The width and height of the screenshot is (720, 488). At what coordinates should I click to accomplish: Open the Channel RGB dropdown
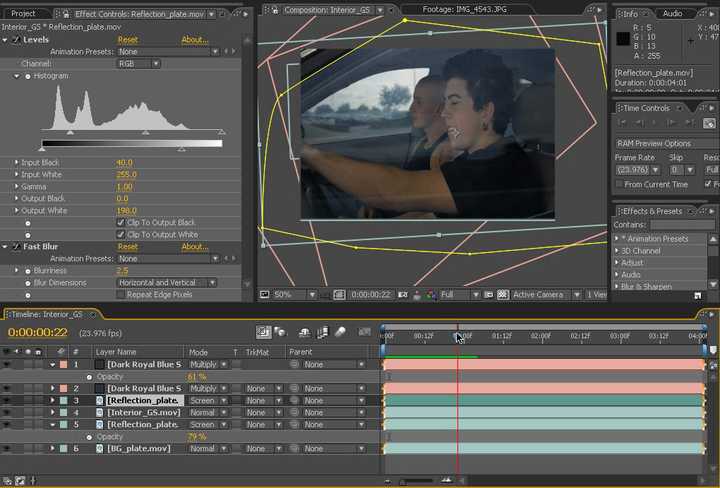(x=138, y=63)
